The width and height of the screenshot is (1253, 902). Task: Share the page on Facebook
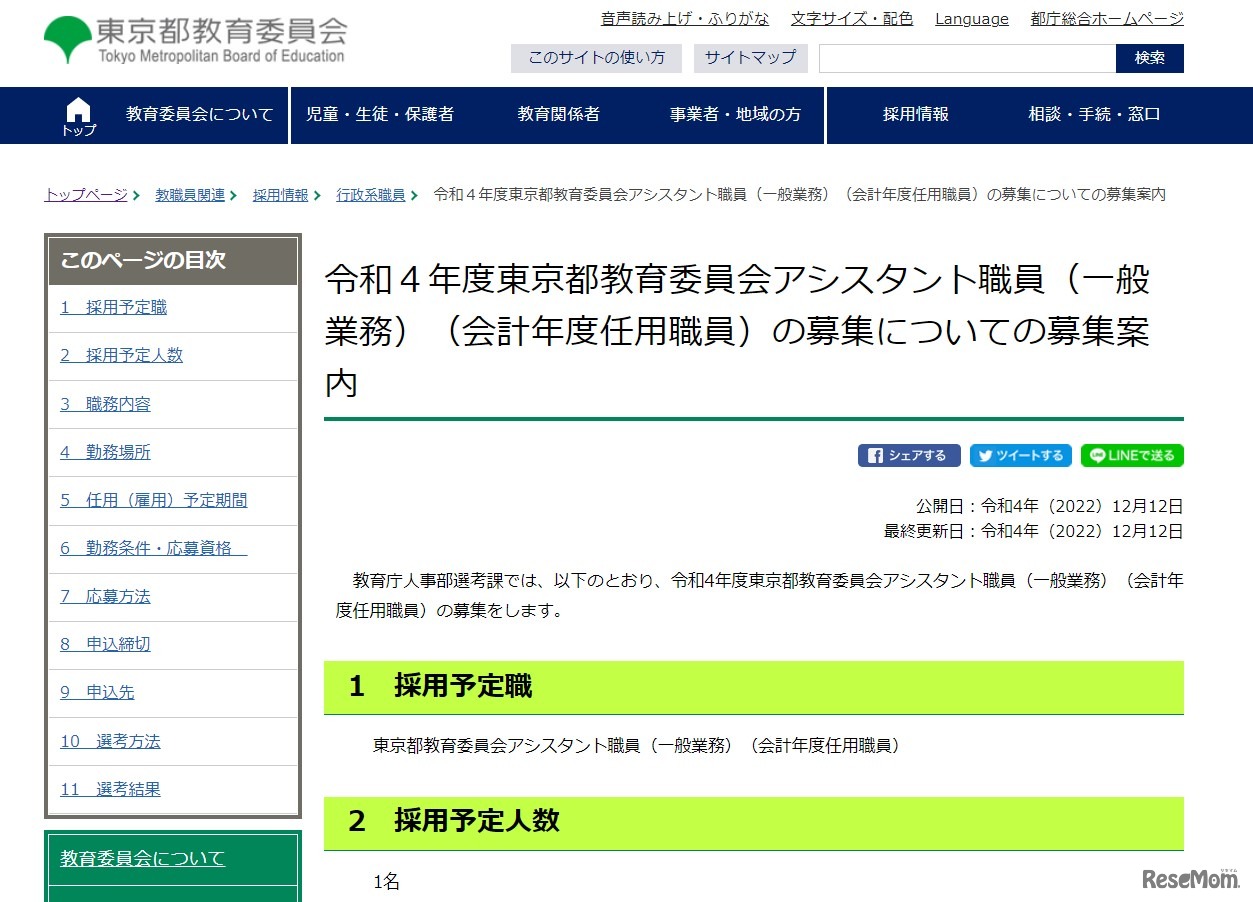coord(908,455)
